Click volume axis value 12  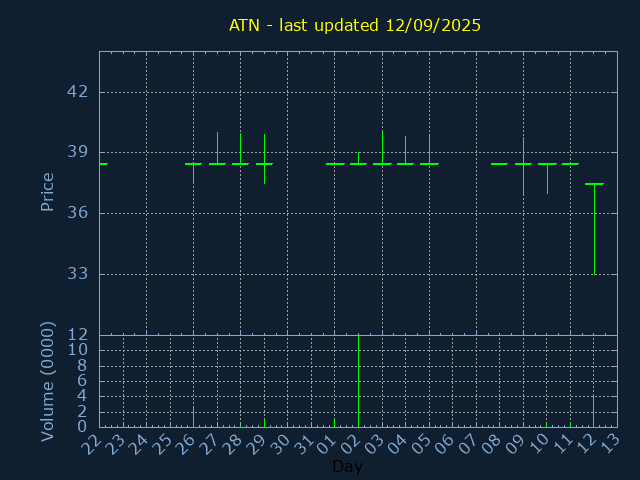(78, 335)
